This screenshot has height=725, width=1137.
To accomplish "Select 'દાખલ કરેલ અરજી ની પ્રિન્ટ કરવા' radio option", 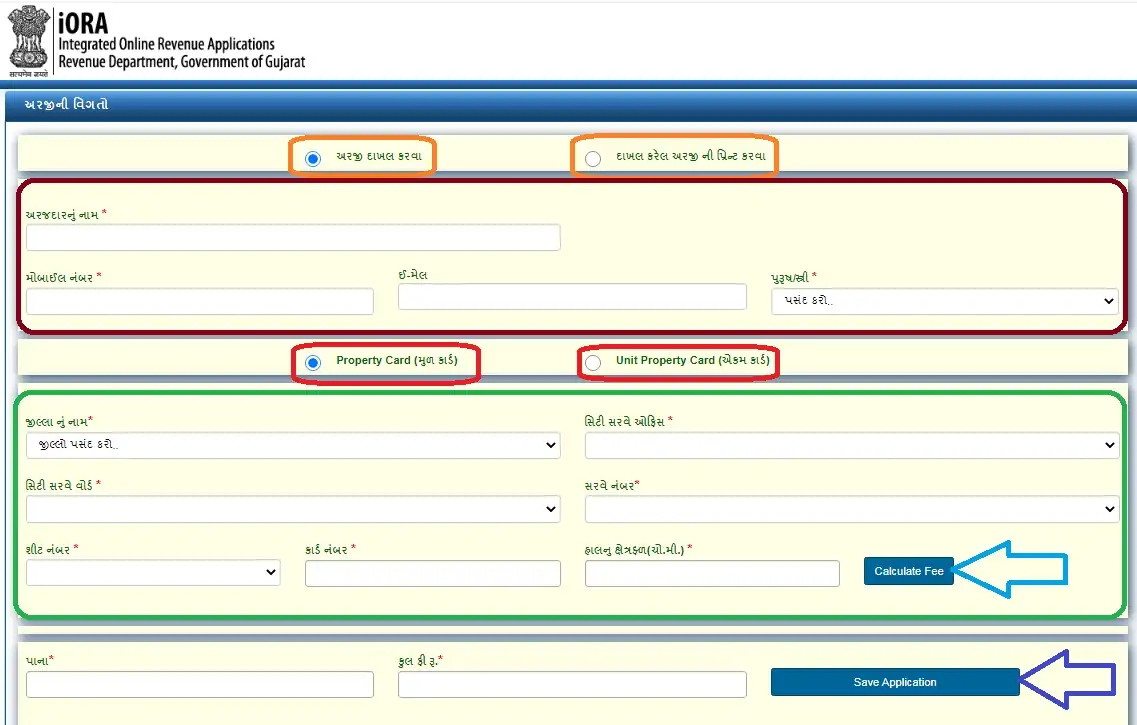I will point(593,159).
